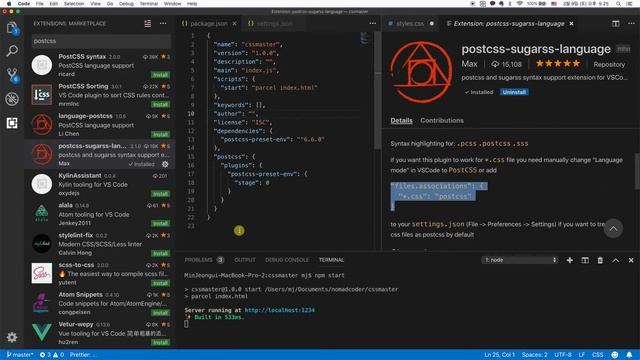Open the Debug view in activity bar

(12, 99)
